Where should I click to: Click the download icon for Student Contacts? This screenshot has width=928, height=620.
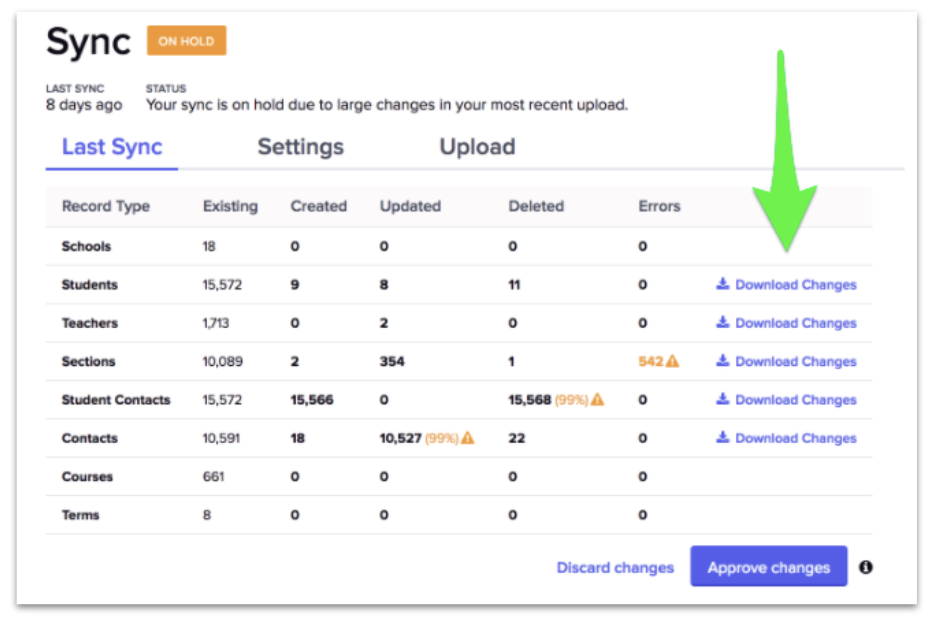(721, 400)
